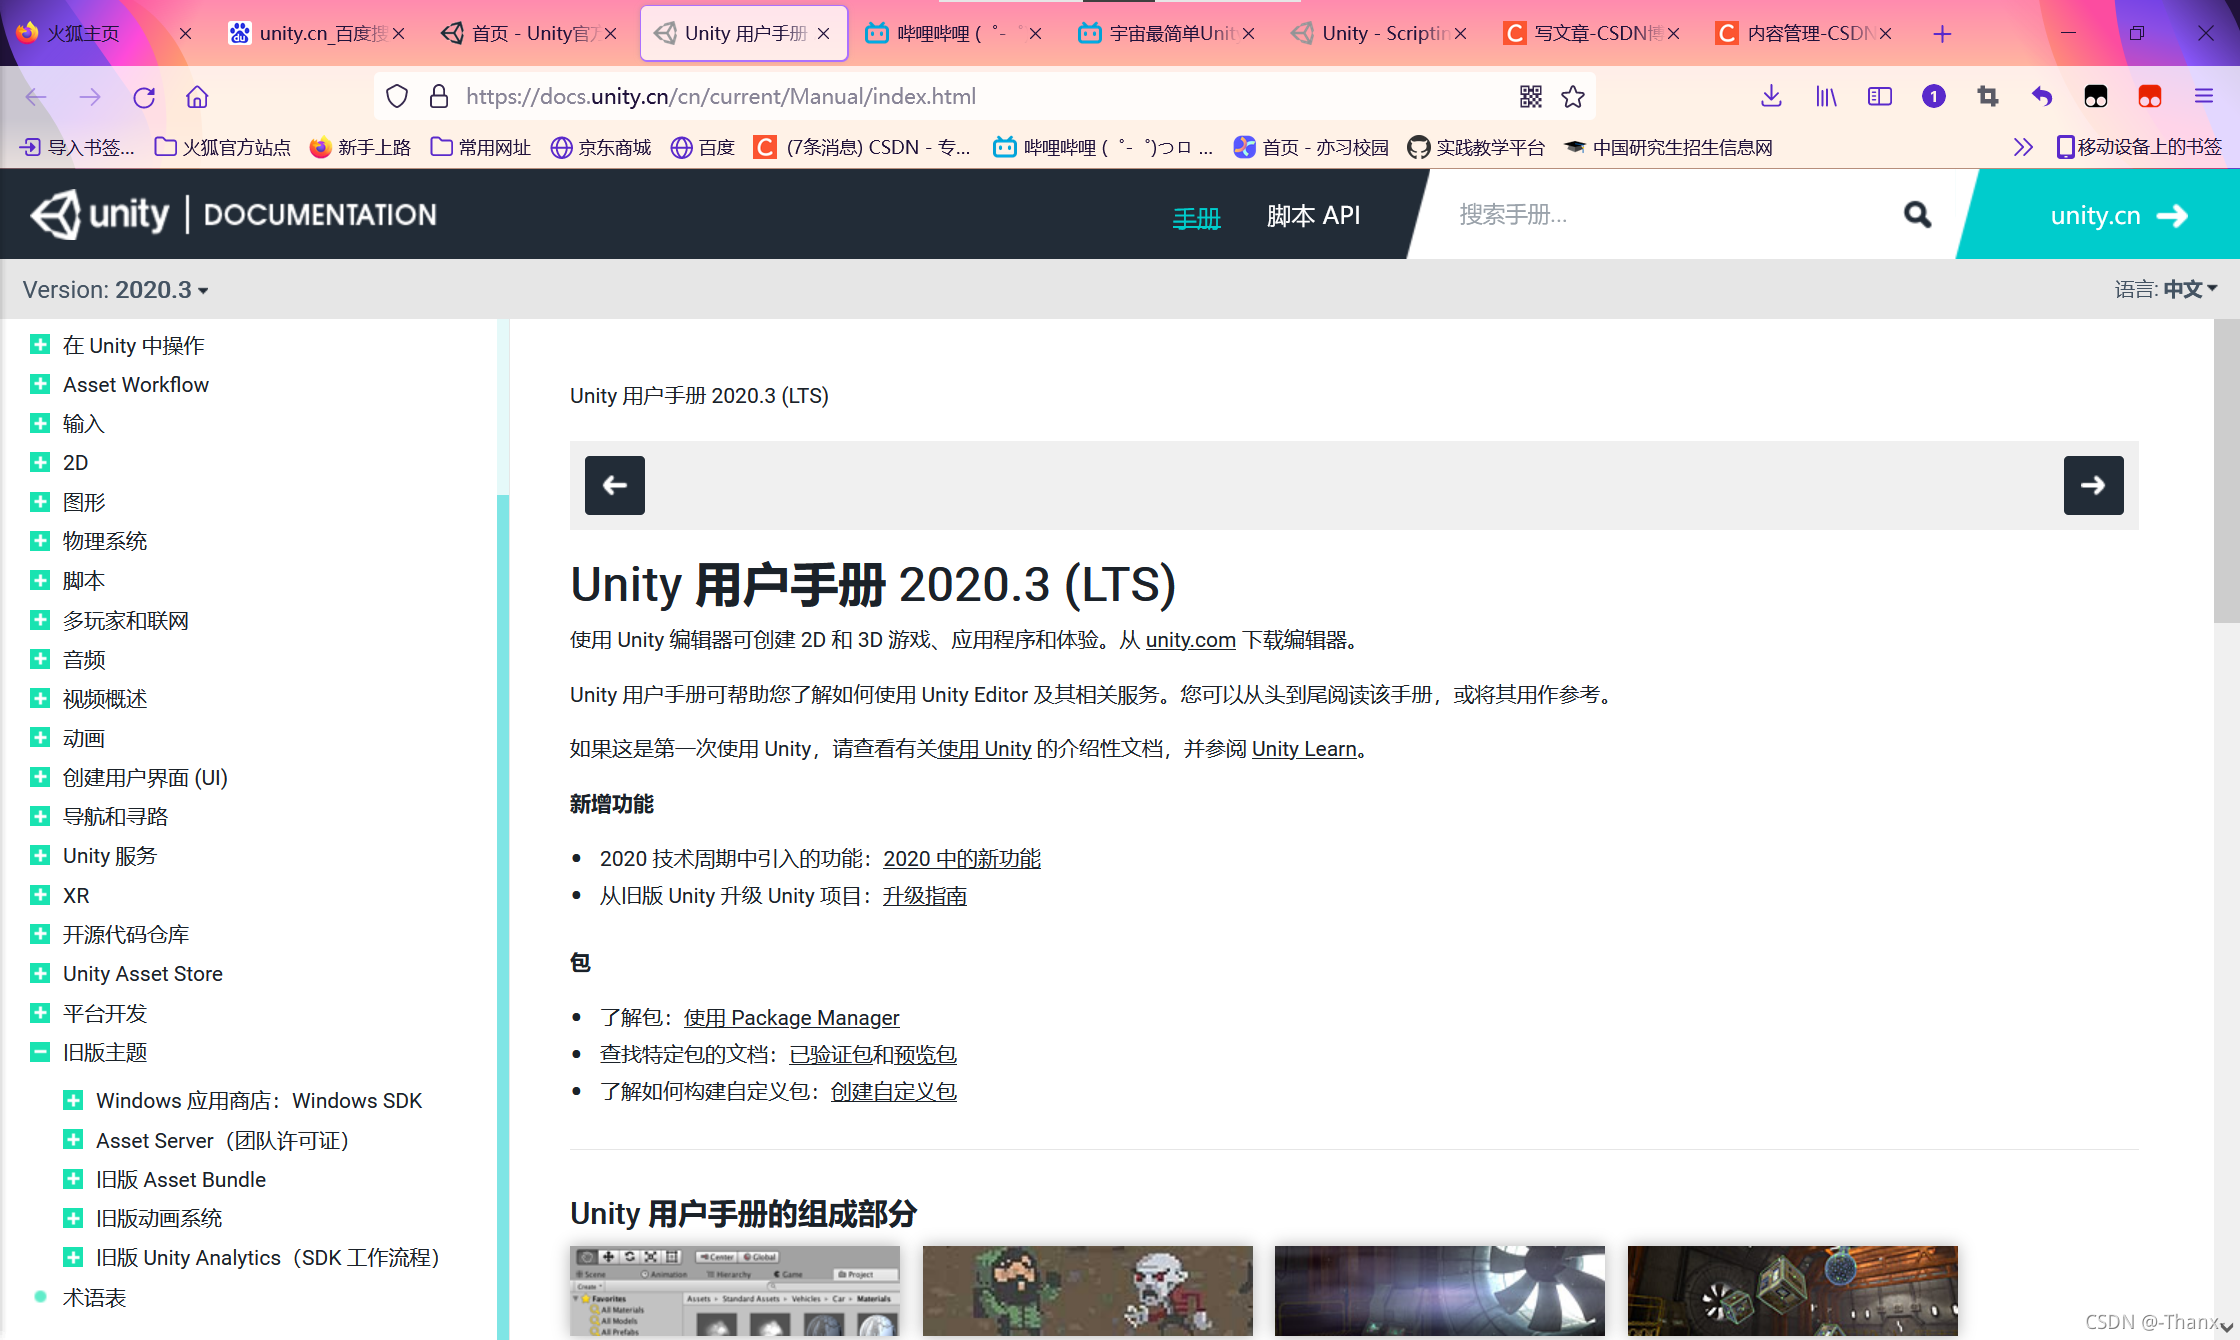
Task: Click the pixel-art characters thumbnail
Action: [1088, 1291]
